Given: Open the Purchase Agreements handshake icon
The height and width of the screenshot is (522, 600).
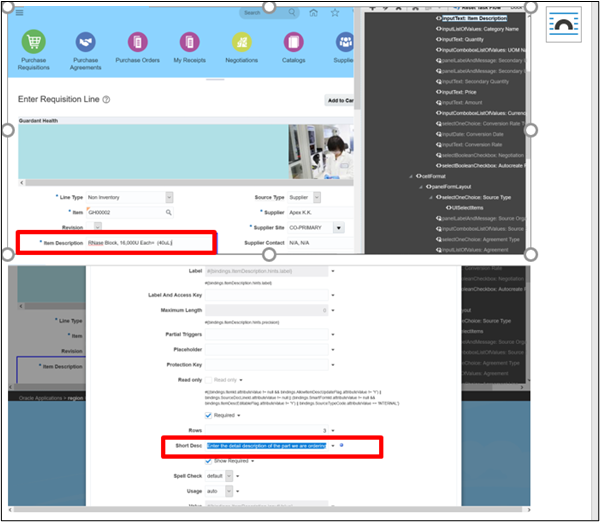Looking at the screenshot, I should coord(85,42).
